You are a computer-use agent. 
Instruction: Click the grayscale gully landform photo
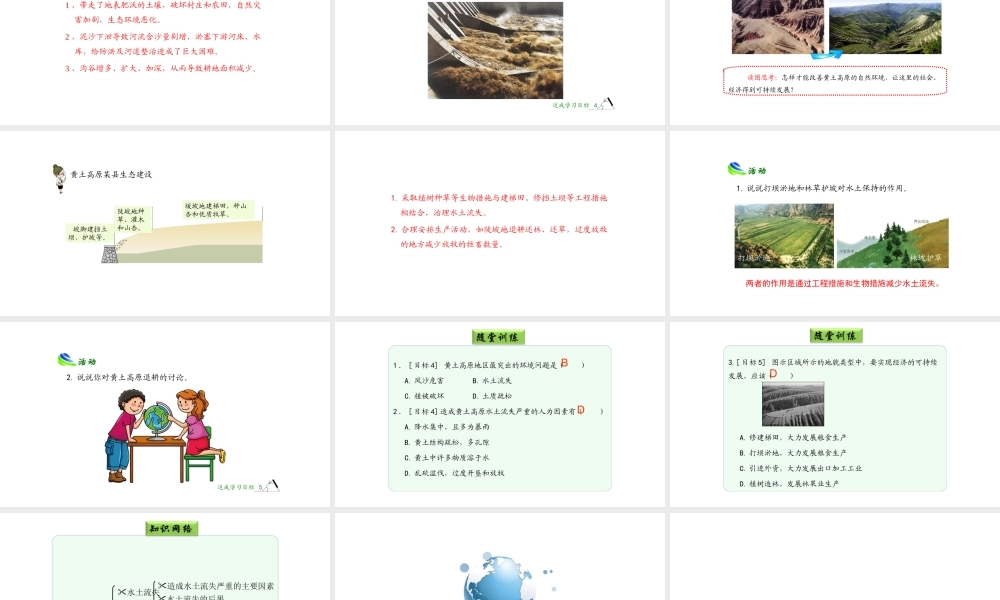coord(793,404)
